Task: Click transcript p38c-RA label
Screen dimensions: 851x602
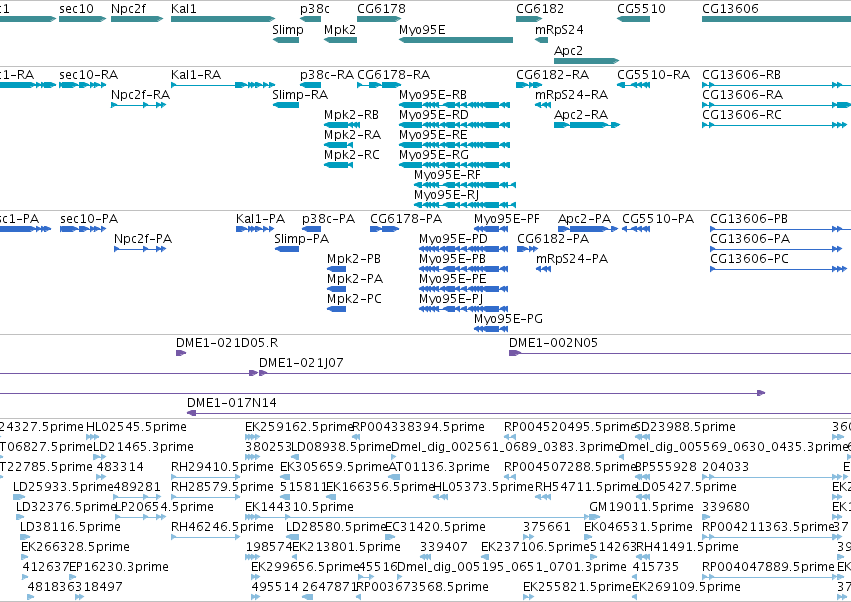Action: tap(327, 75)
